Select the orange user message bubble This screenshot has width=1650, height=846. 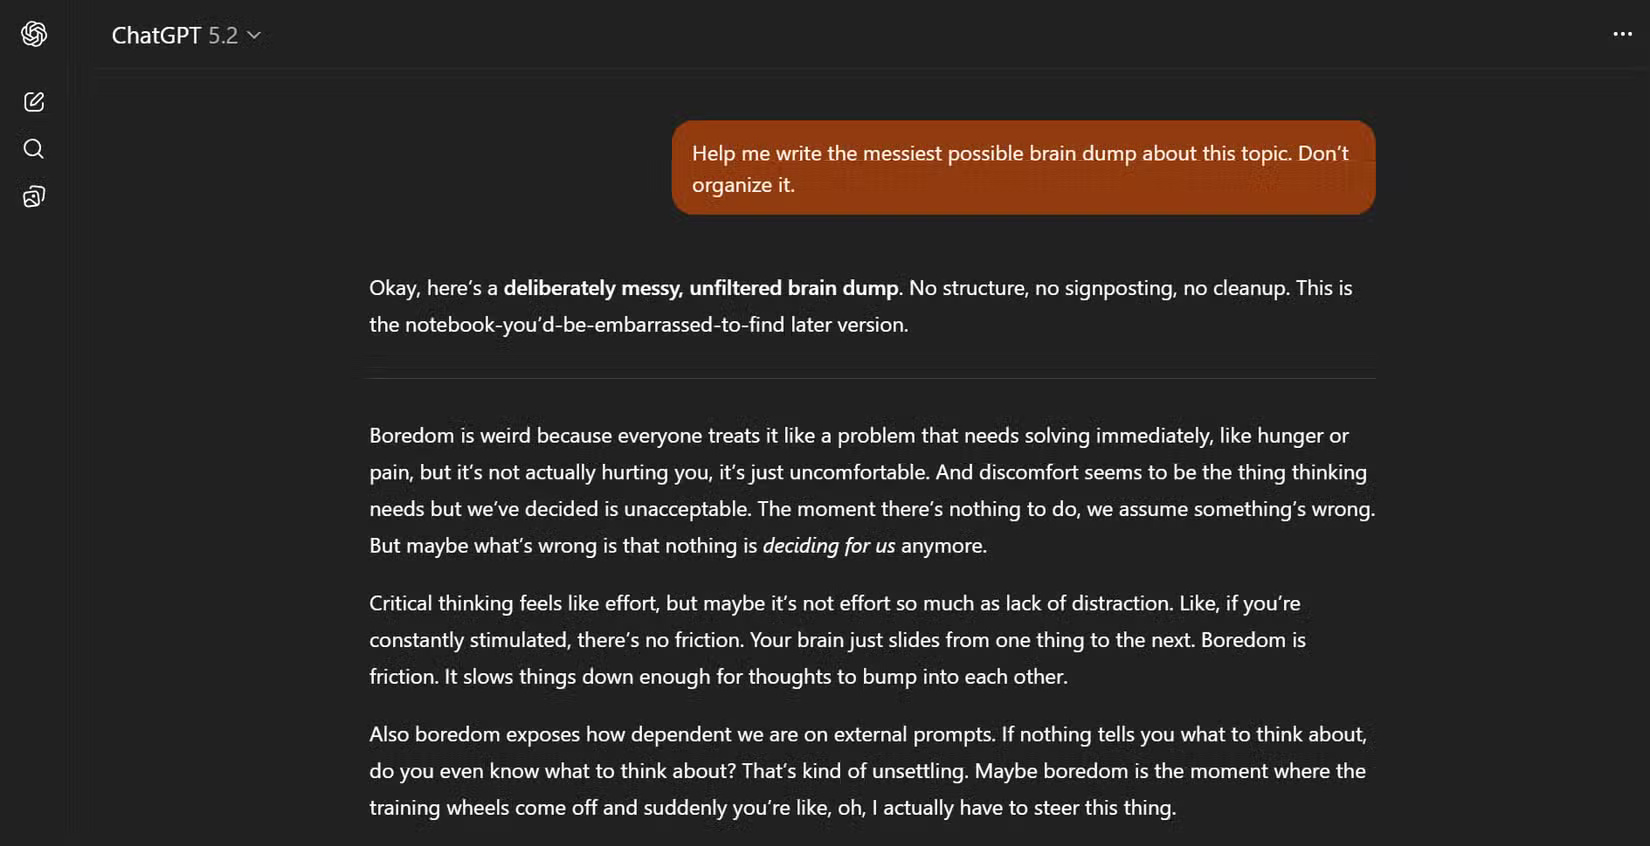(1022, 168)
